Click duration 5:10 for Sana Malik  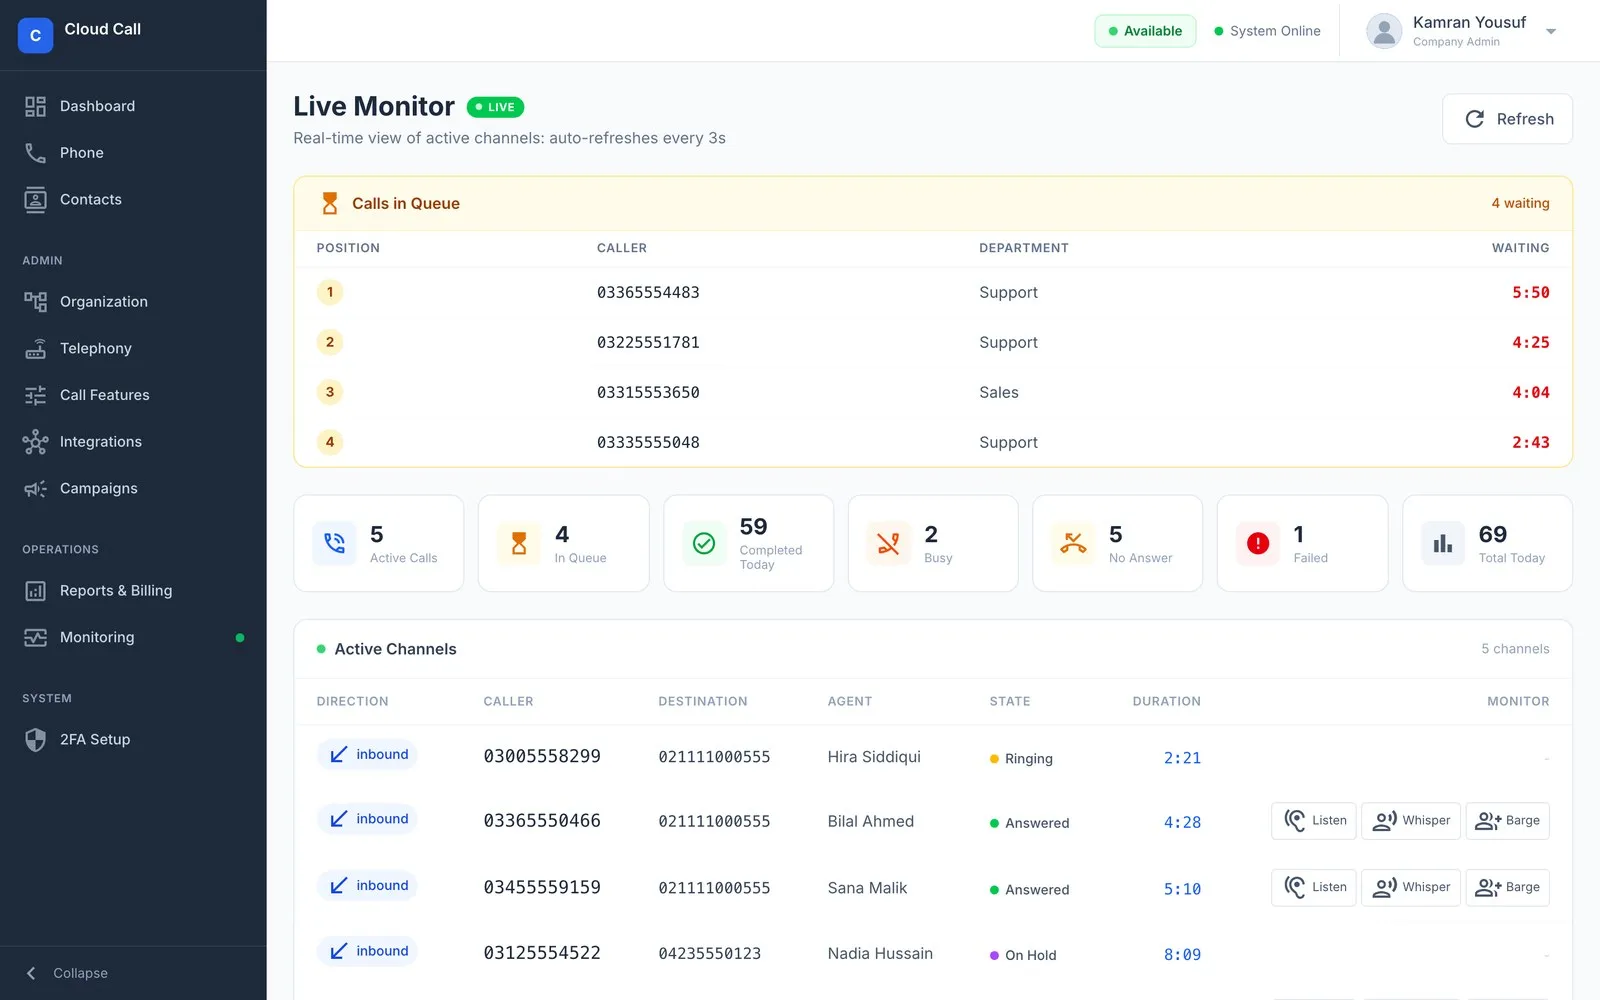pos(1182,889)
